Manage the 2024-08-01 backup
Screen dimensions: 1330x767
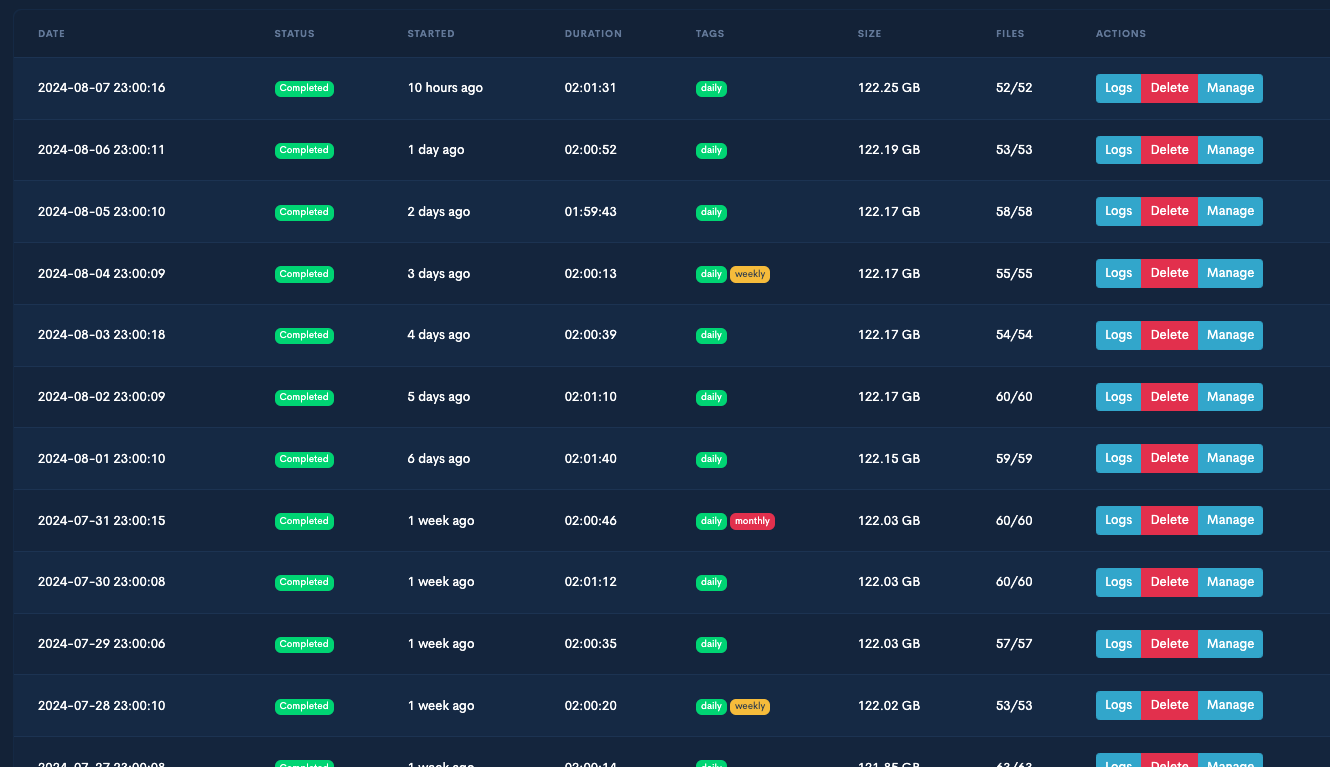tap(1230, 458)
